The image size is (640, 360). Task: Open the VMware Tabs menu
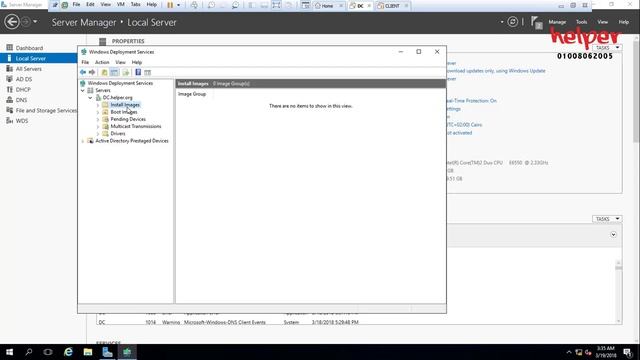point(136,4)
